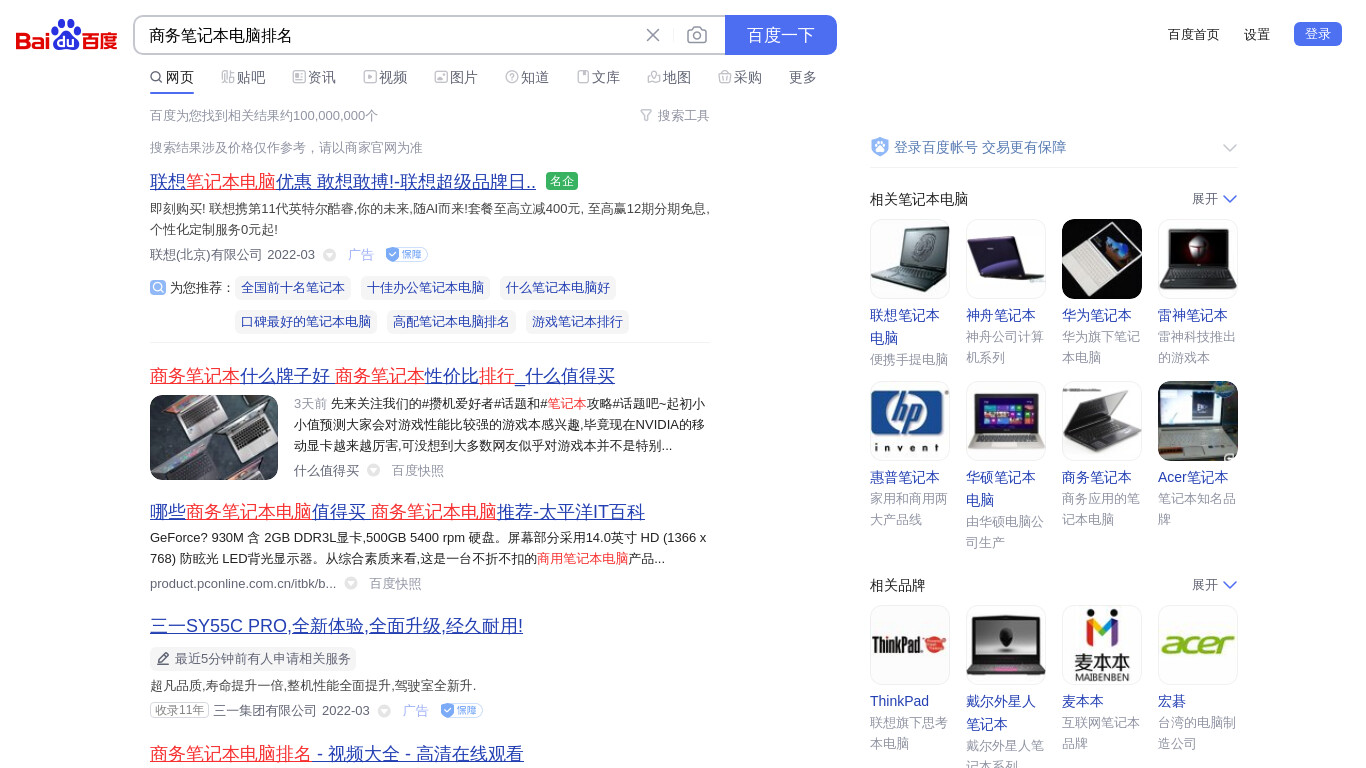1366x768 pixels.
Task: Open the 麦本本 brand logo
Action: click(1102, 645)
